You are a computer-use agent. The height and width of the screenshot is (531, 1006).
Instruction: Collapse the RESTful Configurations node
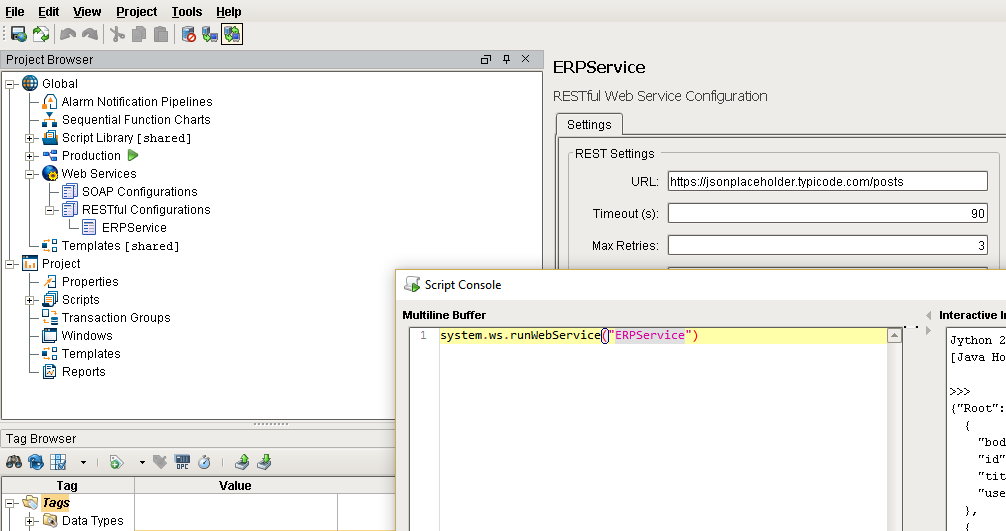coord(49,210)
